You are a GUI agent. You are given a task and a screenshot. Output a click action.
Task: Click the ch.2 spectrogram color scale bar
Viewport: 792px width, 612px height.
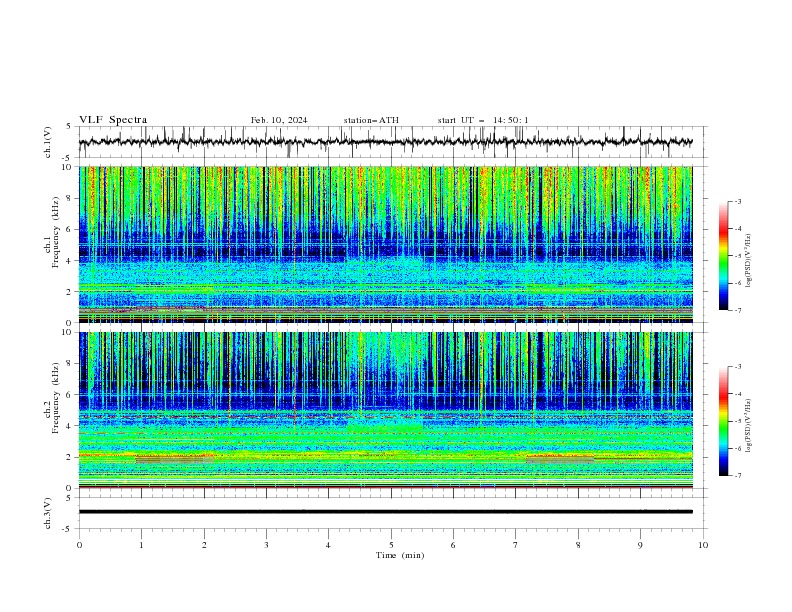[x=724, y=421]
